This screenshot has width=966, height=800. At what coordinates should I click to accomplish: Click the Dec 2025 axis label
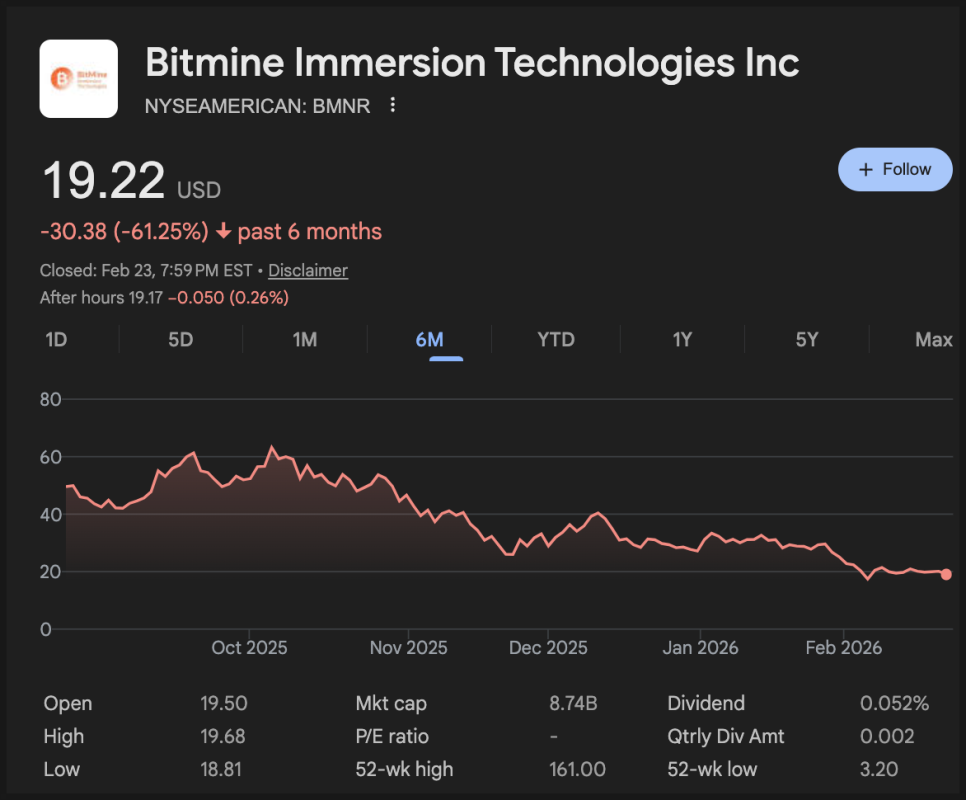546,648
